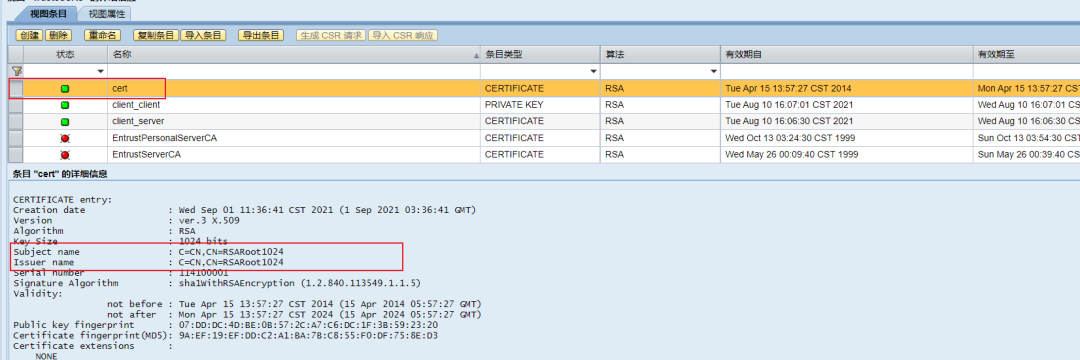Select the row selector for EntrustPersonalServerCA

tap(16, 138)
